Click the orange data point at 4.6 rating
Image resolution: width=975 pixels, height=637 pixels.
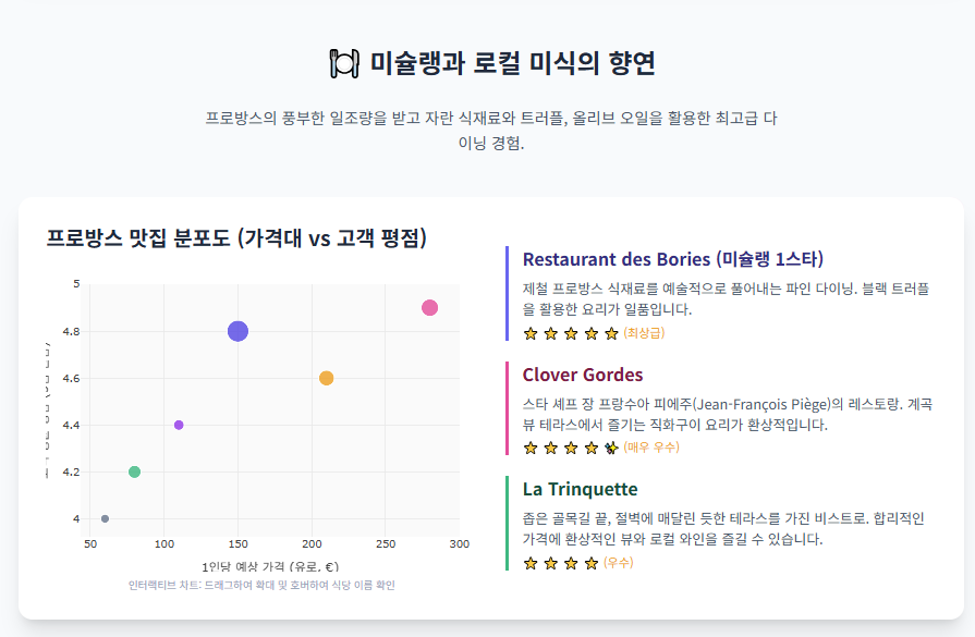(x=326, y=378)
